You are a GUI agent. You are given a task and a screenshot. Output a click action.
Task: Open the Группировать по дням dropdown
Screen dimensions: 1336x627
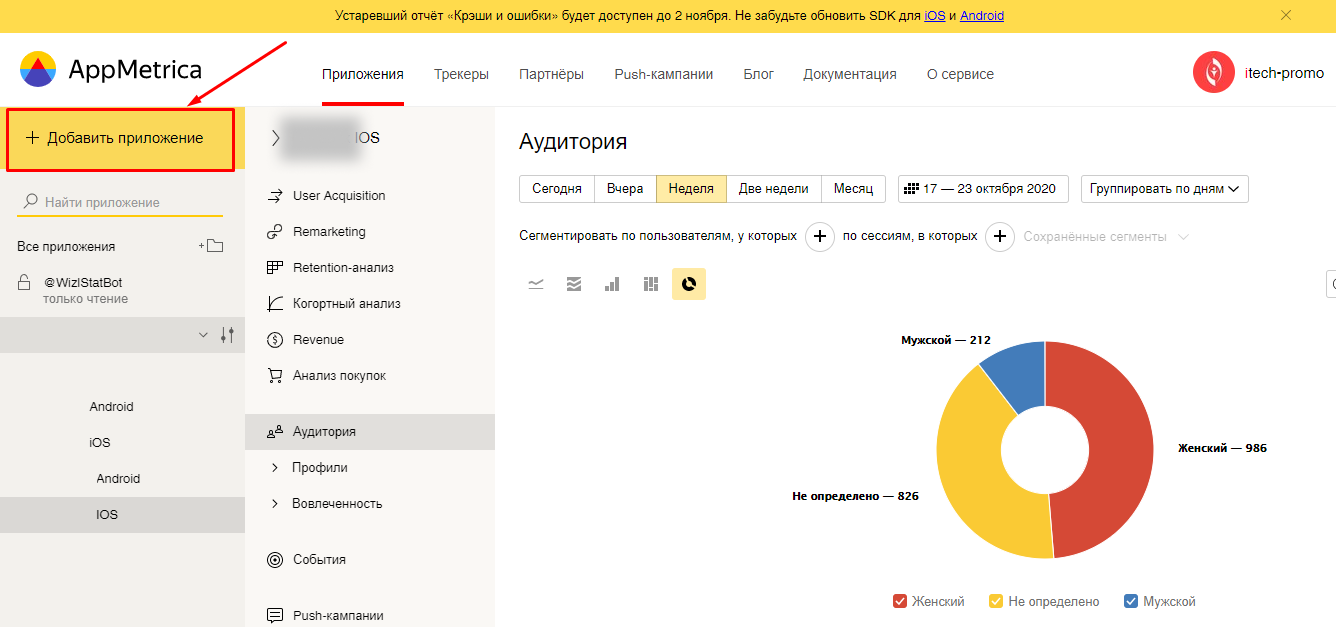(x=1164, y=189)
